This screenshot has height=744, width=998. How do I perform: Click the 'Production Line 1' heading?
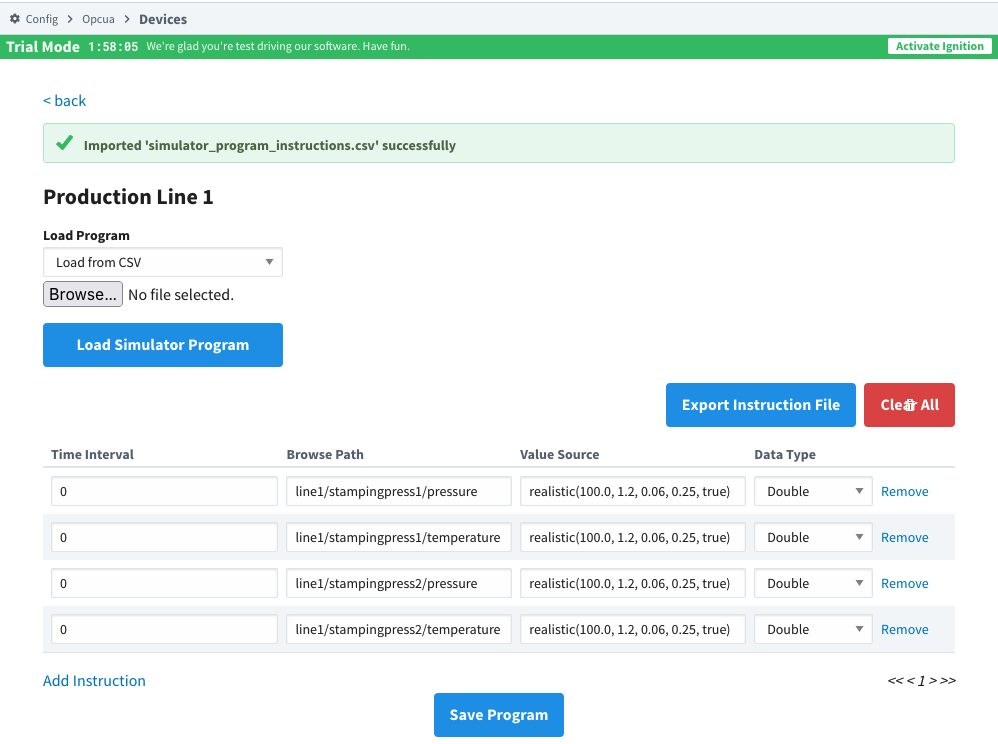click(x=128, y=197)
